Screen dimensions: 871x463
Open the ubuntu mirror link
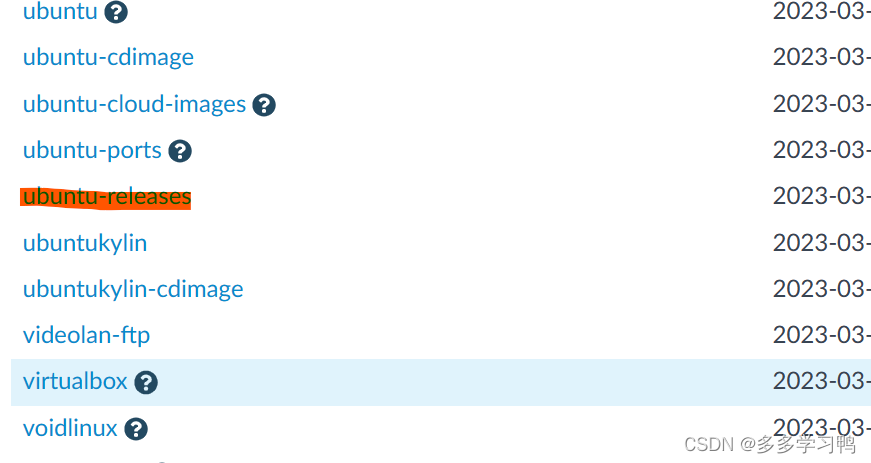click(x=60, y=11)
